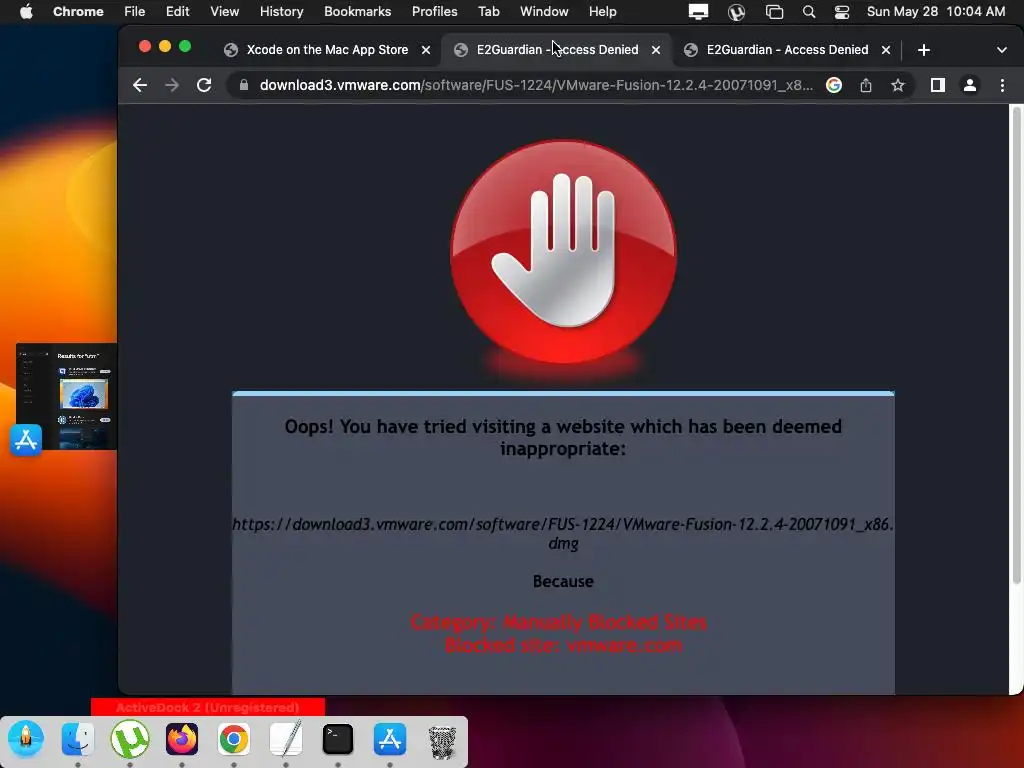Open Launchpad rocket icon in dock
1024x768 pixels.
tap(26, 740)
